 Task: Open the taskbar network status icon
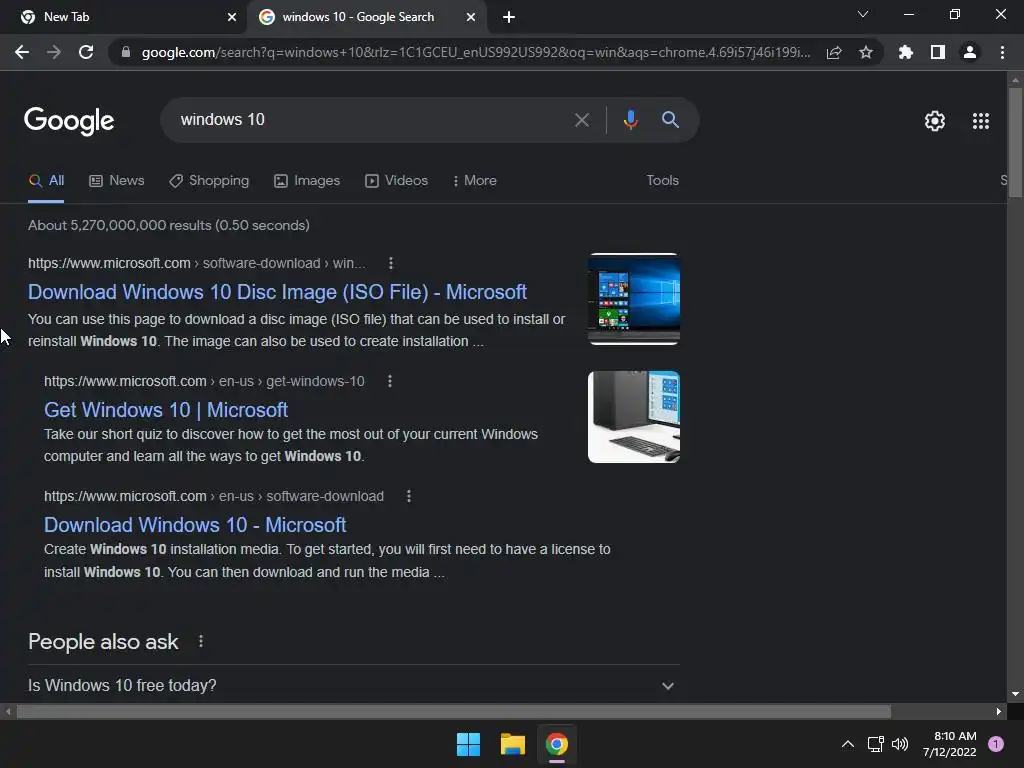(x=875, y=744)
